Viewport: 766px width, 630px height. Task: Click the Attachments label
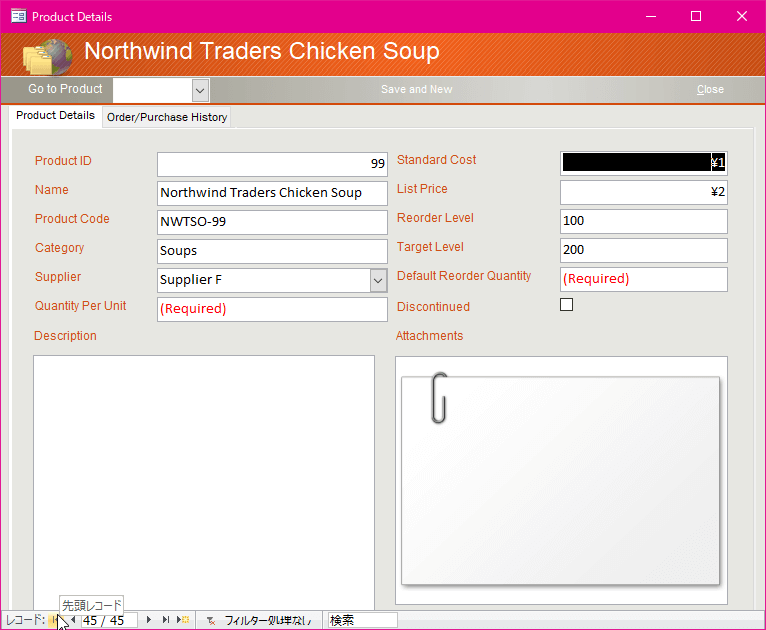pos(429,336)
